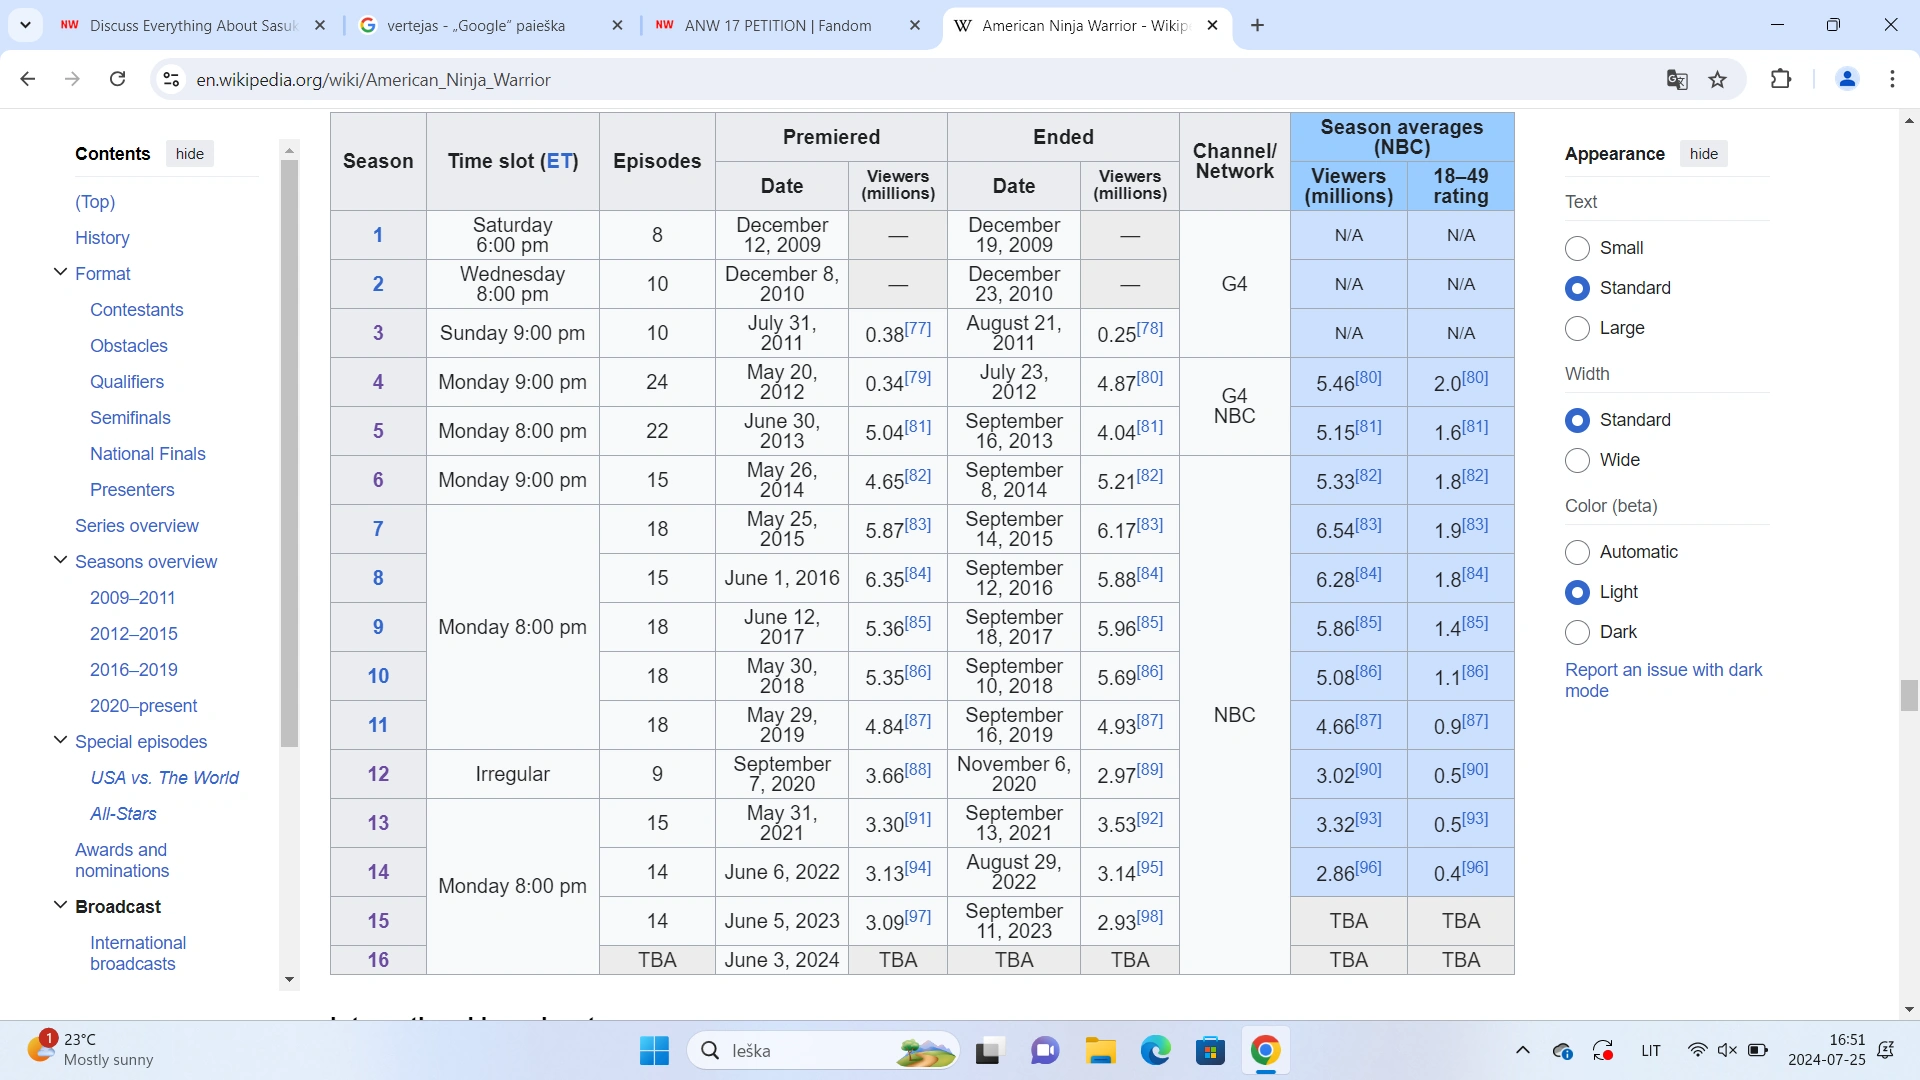Click the Chrome profile avatar icon
The width and height of the screenshot is (1920, 1080).
click(x=1847, y=79)
